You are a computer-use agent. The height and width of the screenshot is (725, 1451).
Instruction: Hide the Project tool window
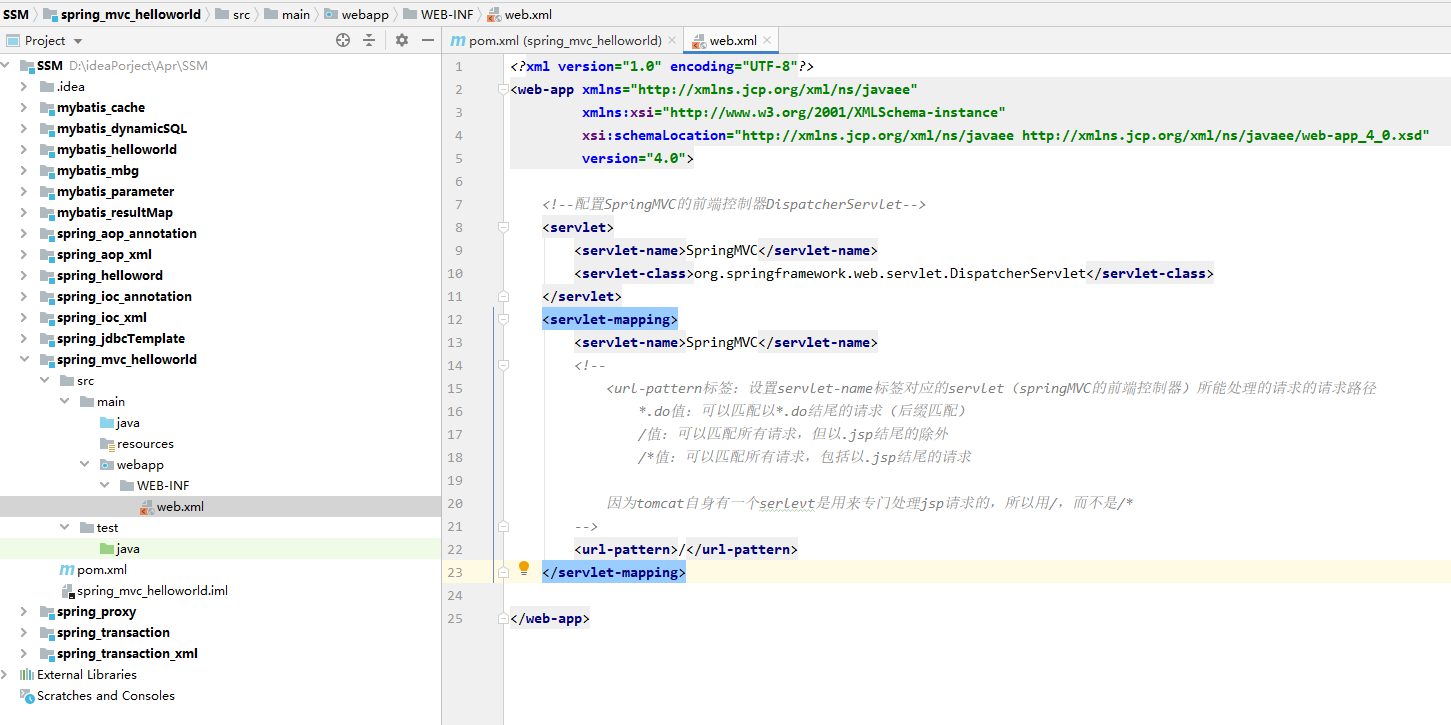(428, 40)
